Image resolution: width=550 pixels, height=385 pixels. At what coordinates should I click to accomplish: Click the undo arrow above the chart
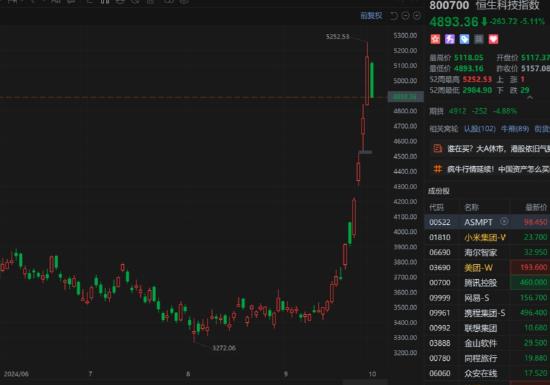pyautogui.click(x=394, y=16)
